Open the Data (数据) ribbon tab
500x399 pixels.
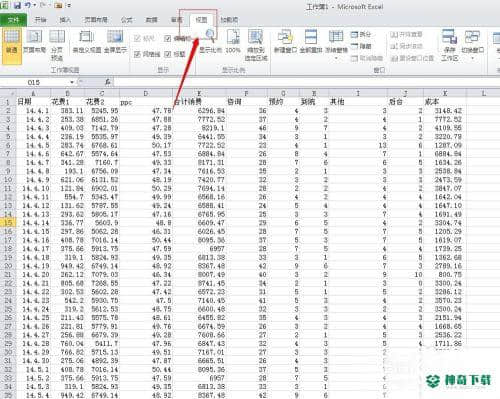point(151,20)
